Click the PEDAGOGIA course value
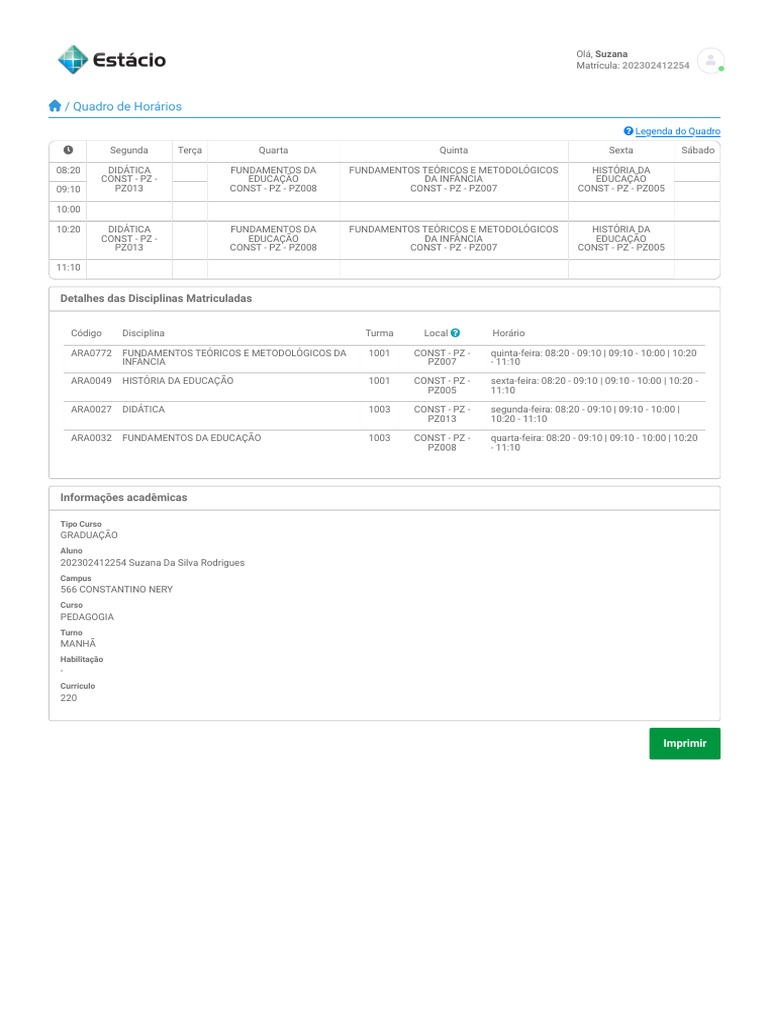Screen dimensions: 768x1024 point(87,616)
